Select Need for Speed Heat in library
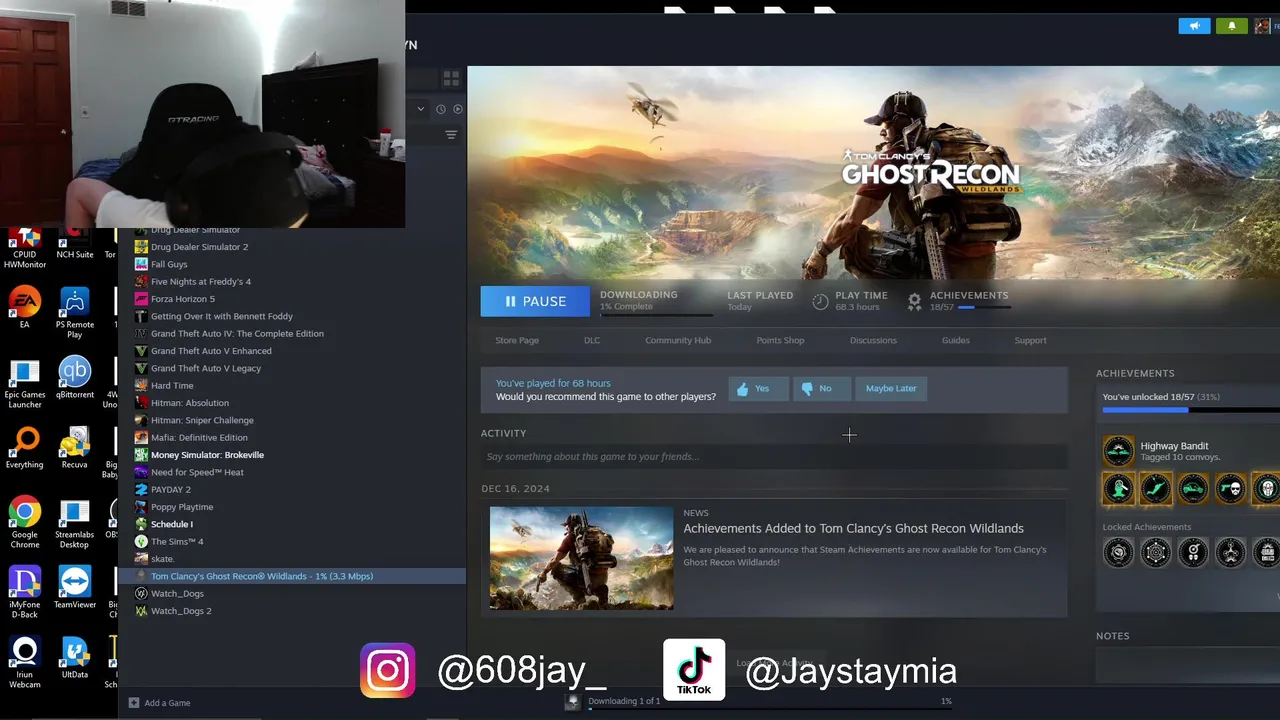The image size is (1280, 720). click(197, 472)
